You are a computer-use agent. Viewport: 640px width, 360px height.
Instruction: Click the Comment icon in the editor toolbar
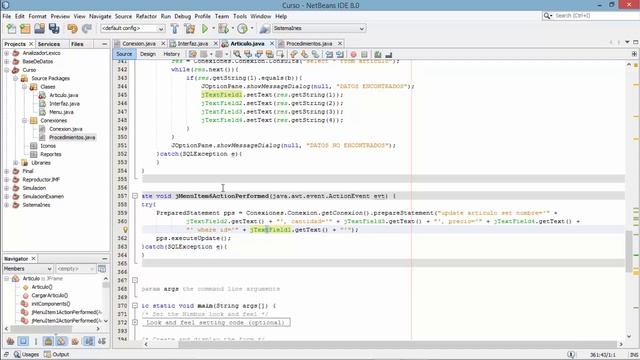(377, 54)
